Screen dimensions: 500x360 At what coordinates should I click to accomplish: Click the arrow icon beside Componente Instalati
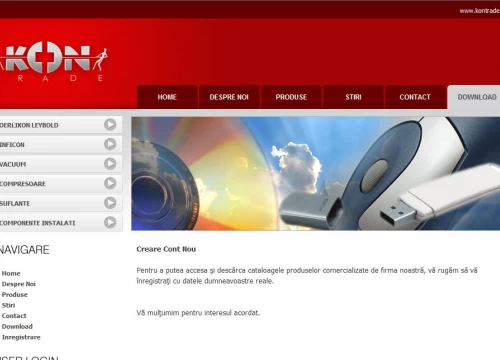[x=110, y=222]
